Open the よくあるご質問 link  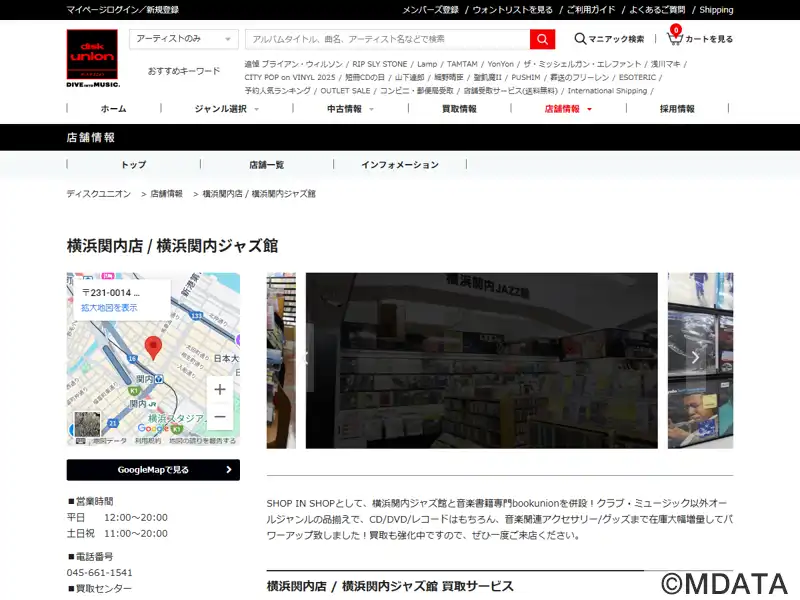coord(657,10)
